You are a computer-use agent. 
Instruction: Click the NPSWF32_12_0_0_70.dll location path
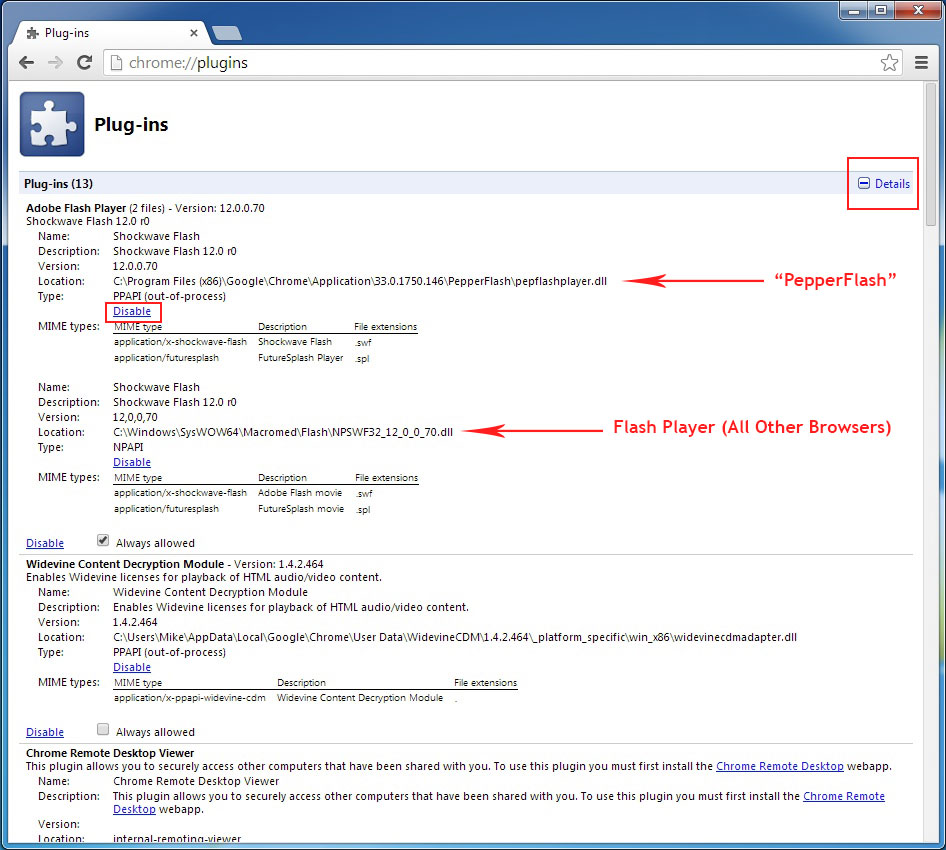click(283, 432)
